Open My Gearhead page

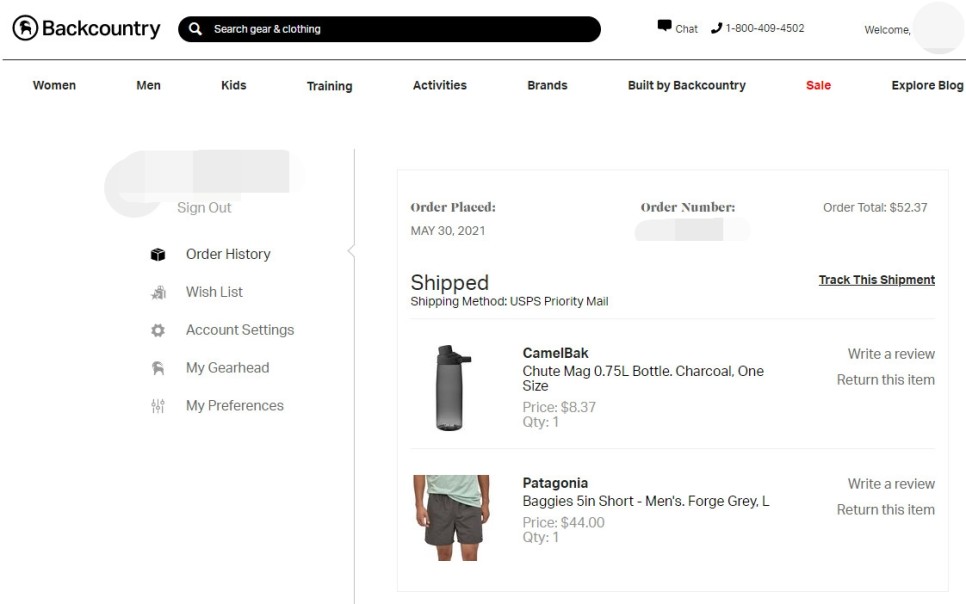227,367
